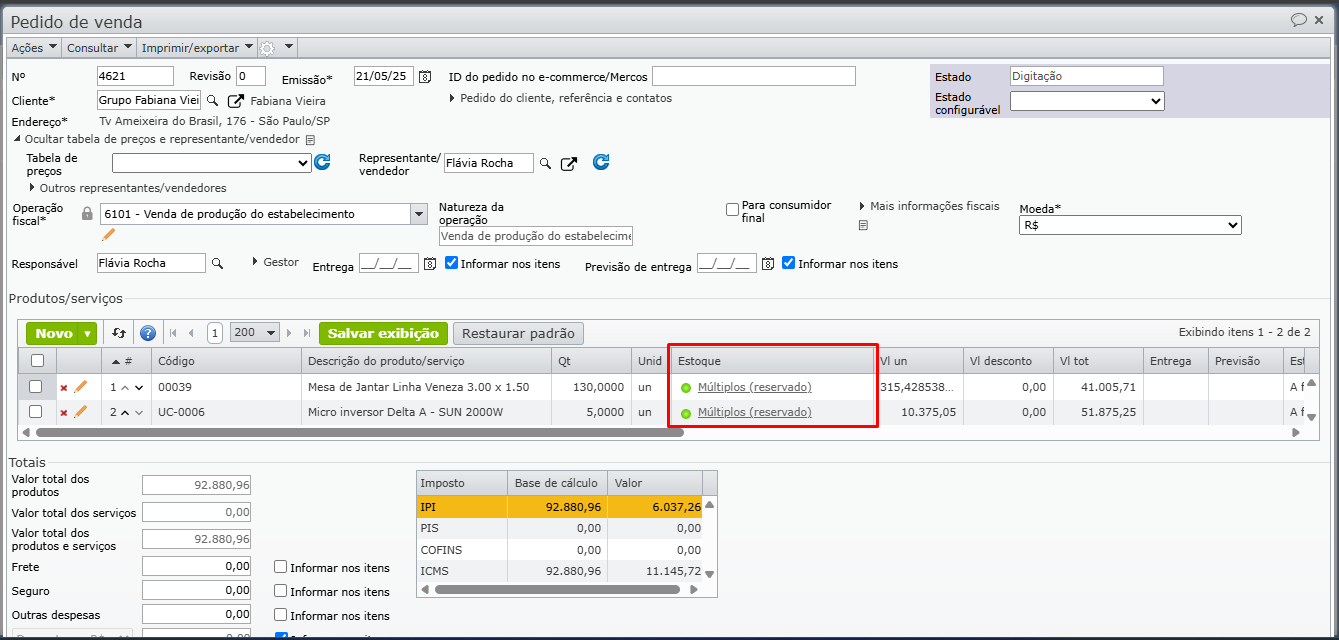Open the Consultar menu
Screen dimensions: 1339x640
[x=99, y=47]
